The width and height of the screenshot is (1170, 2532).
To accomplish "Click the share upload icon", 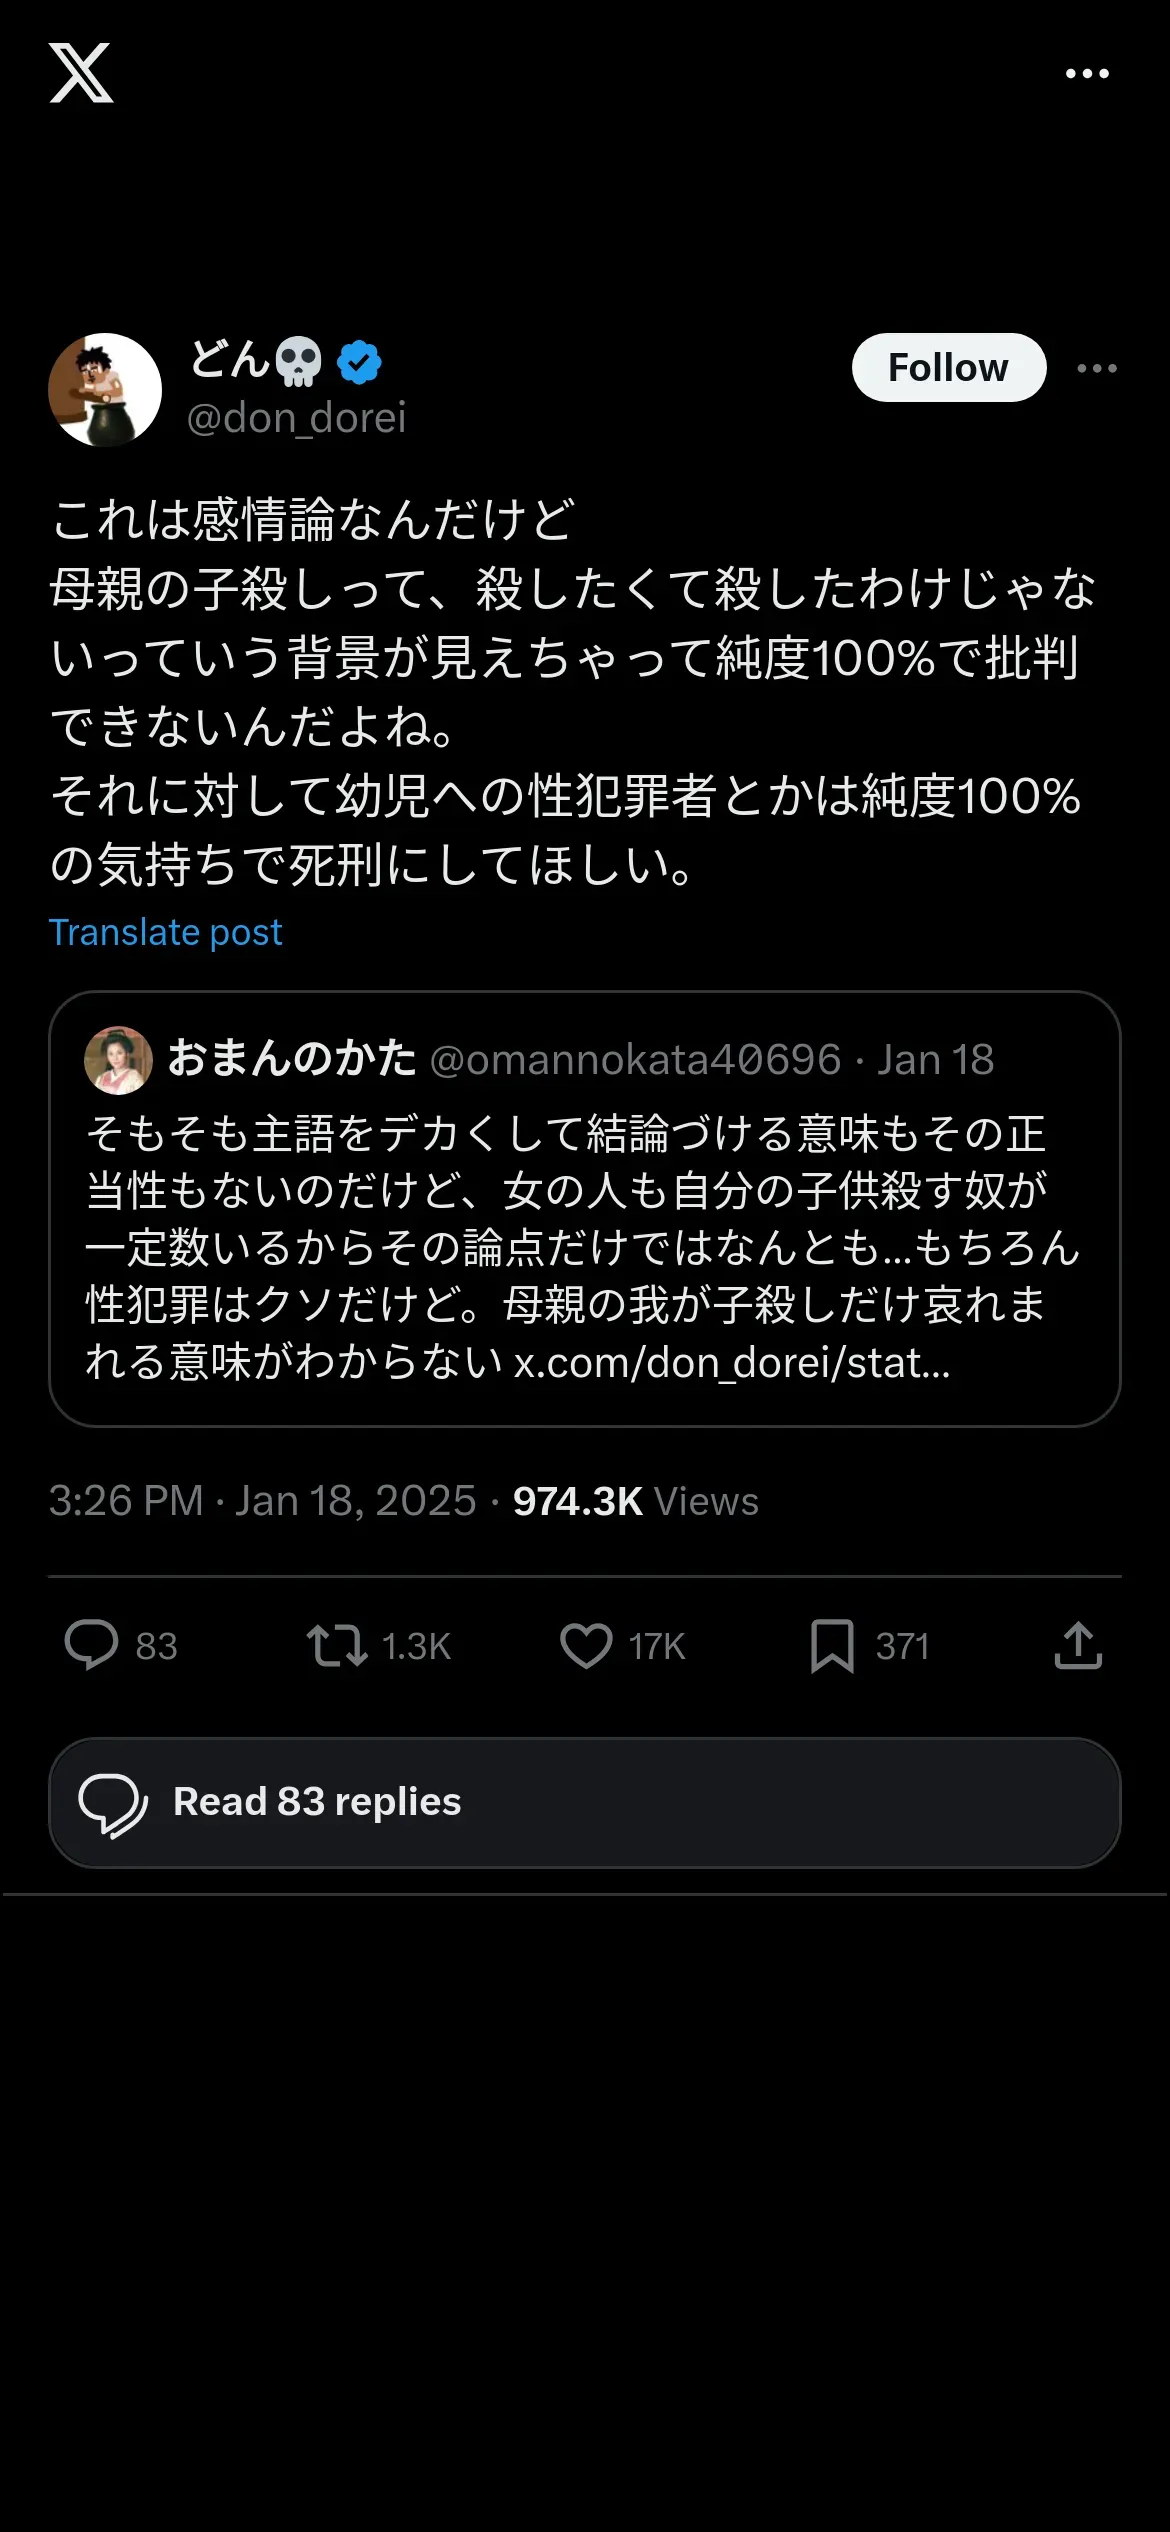I will [x=1078, y=1646].
